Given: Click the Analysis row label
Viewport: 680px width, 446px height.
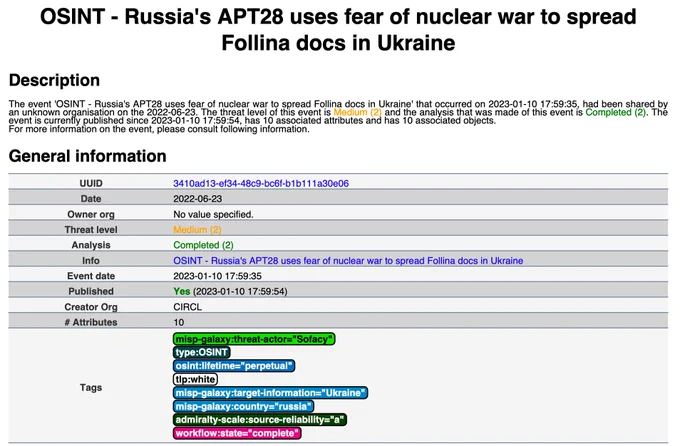Looking at the screenshot, I should click(x=91, y=245).
